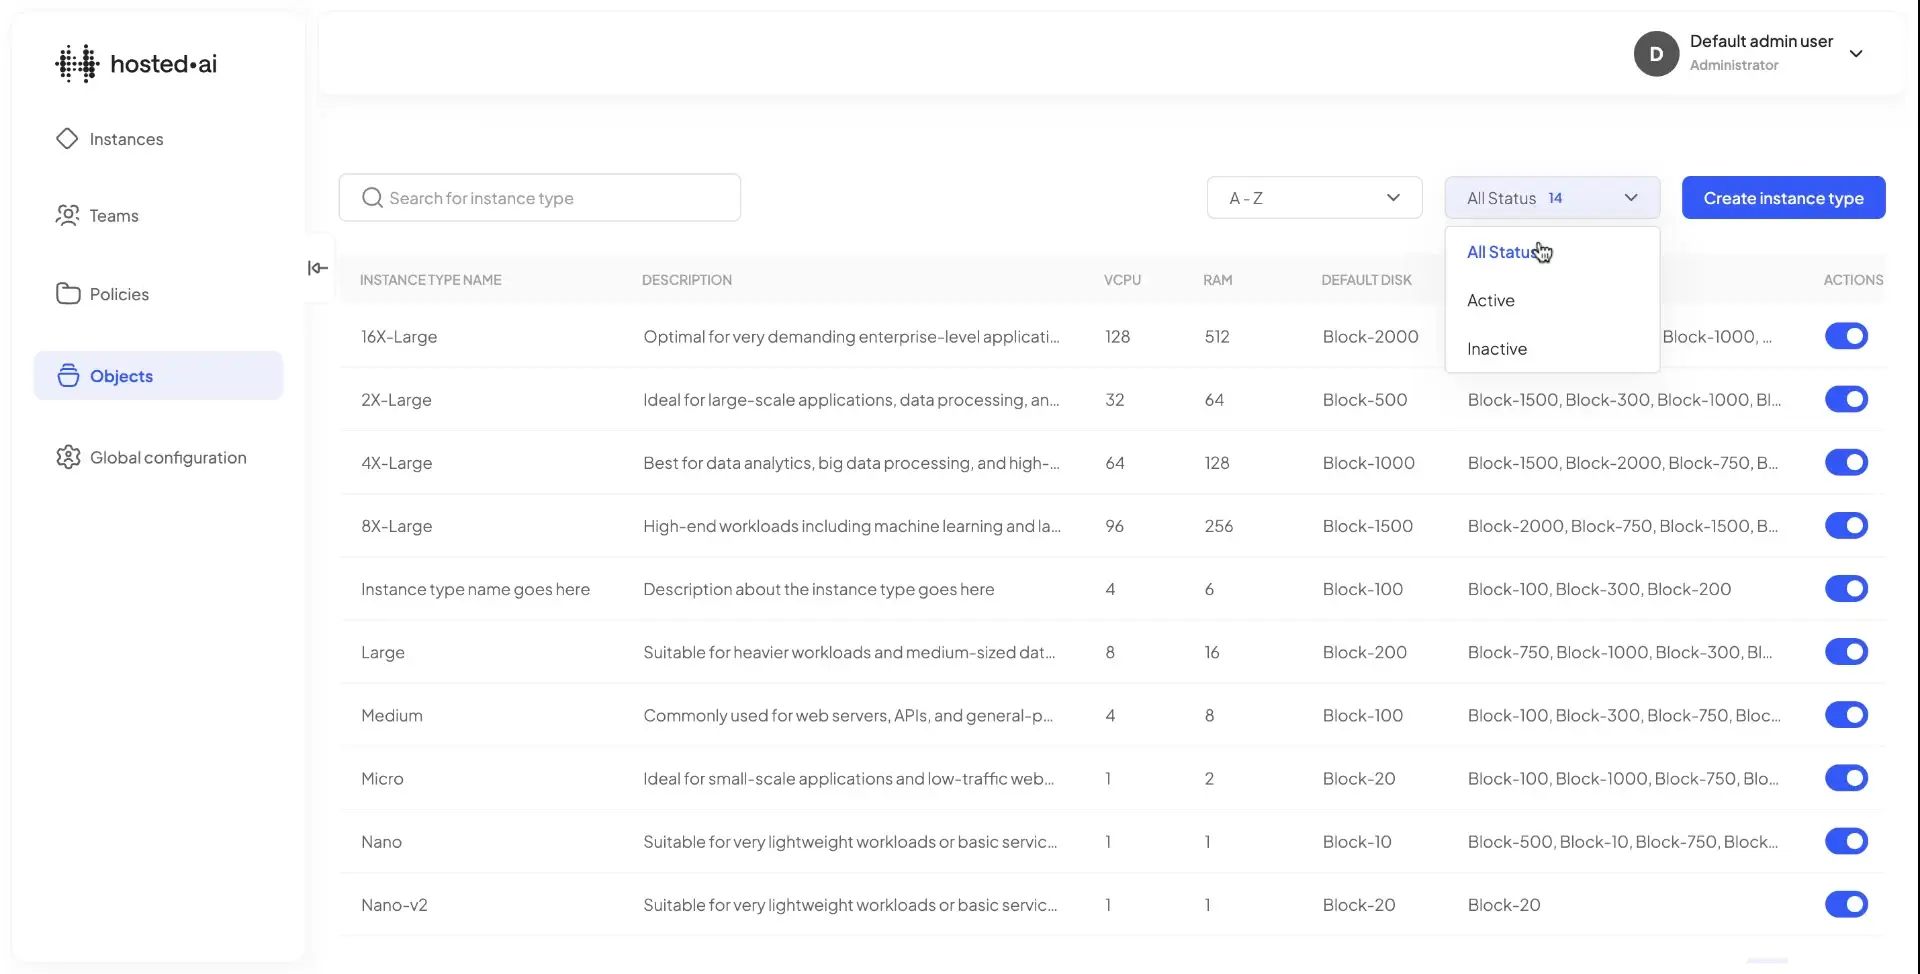Disable the 16X-Large instance type toggle
The height and width of the screenshot is (974, 1920).
point(1846,336)
